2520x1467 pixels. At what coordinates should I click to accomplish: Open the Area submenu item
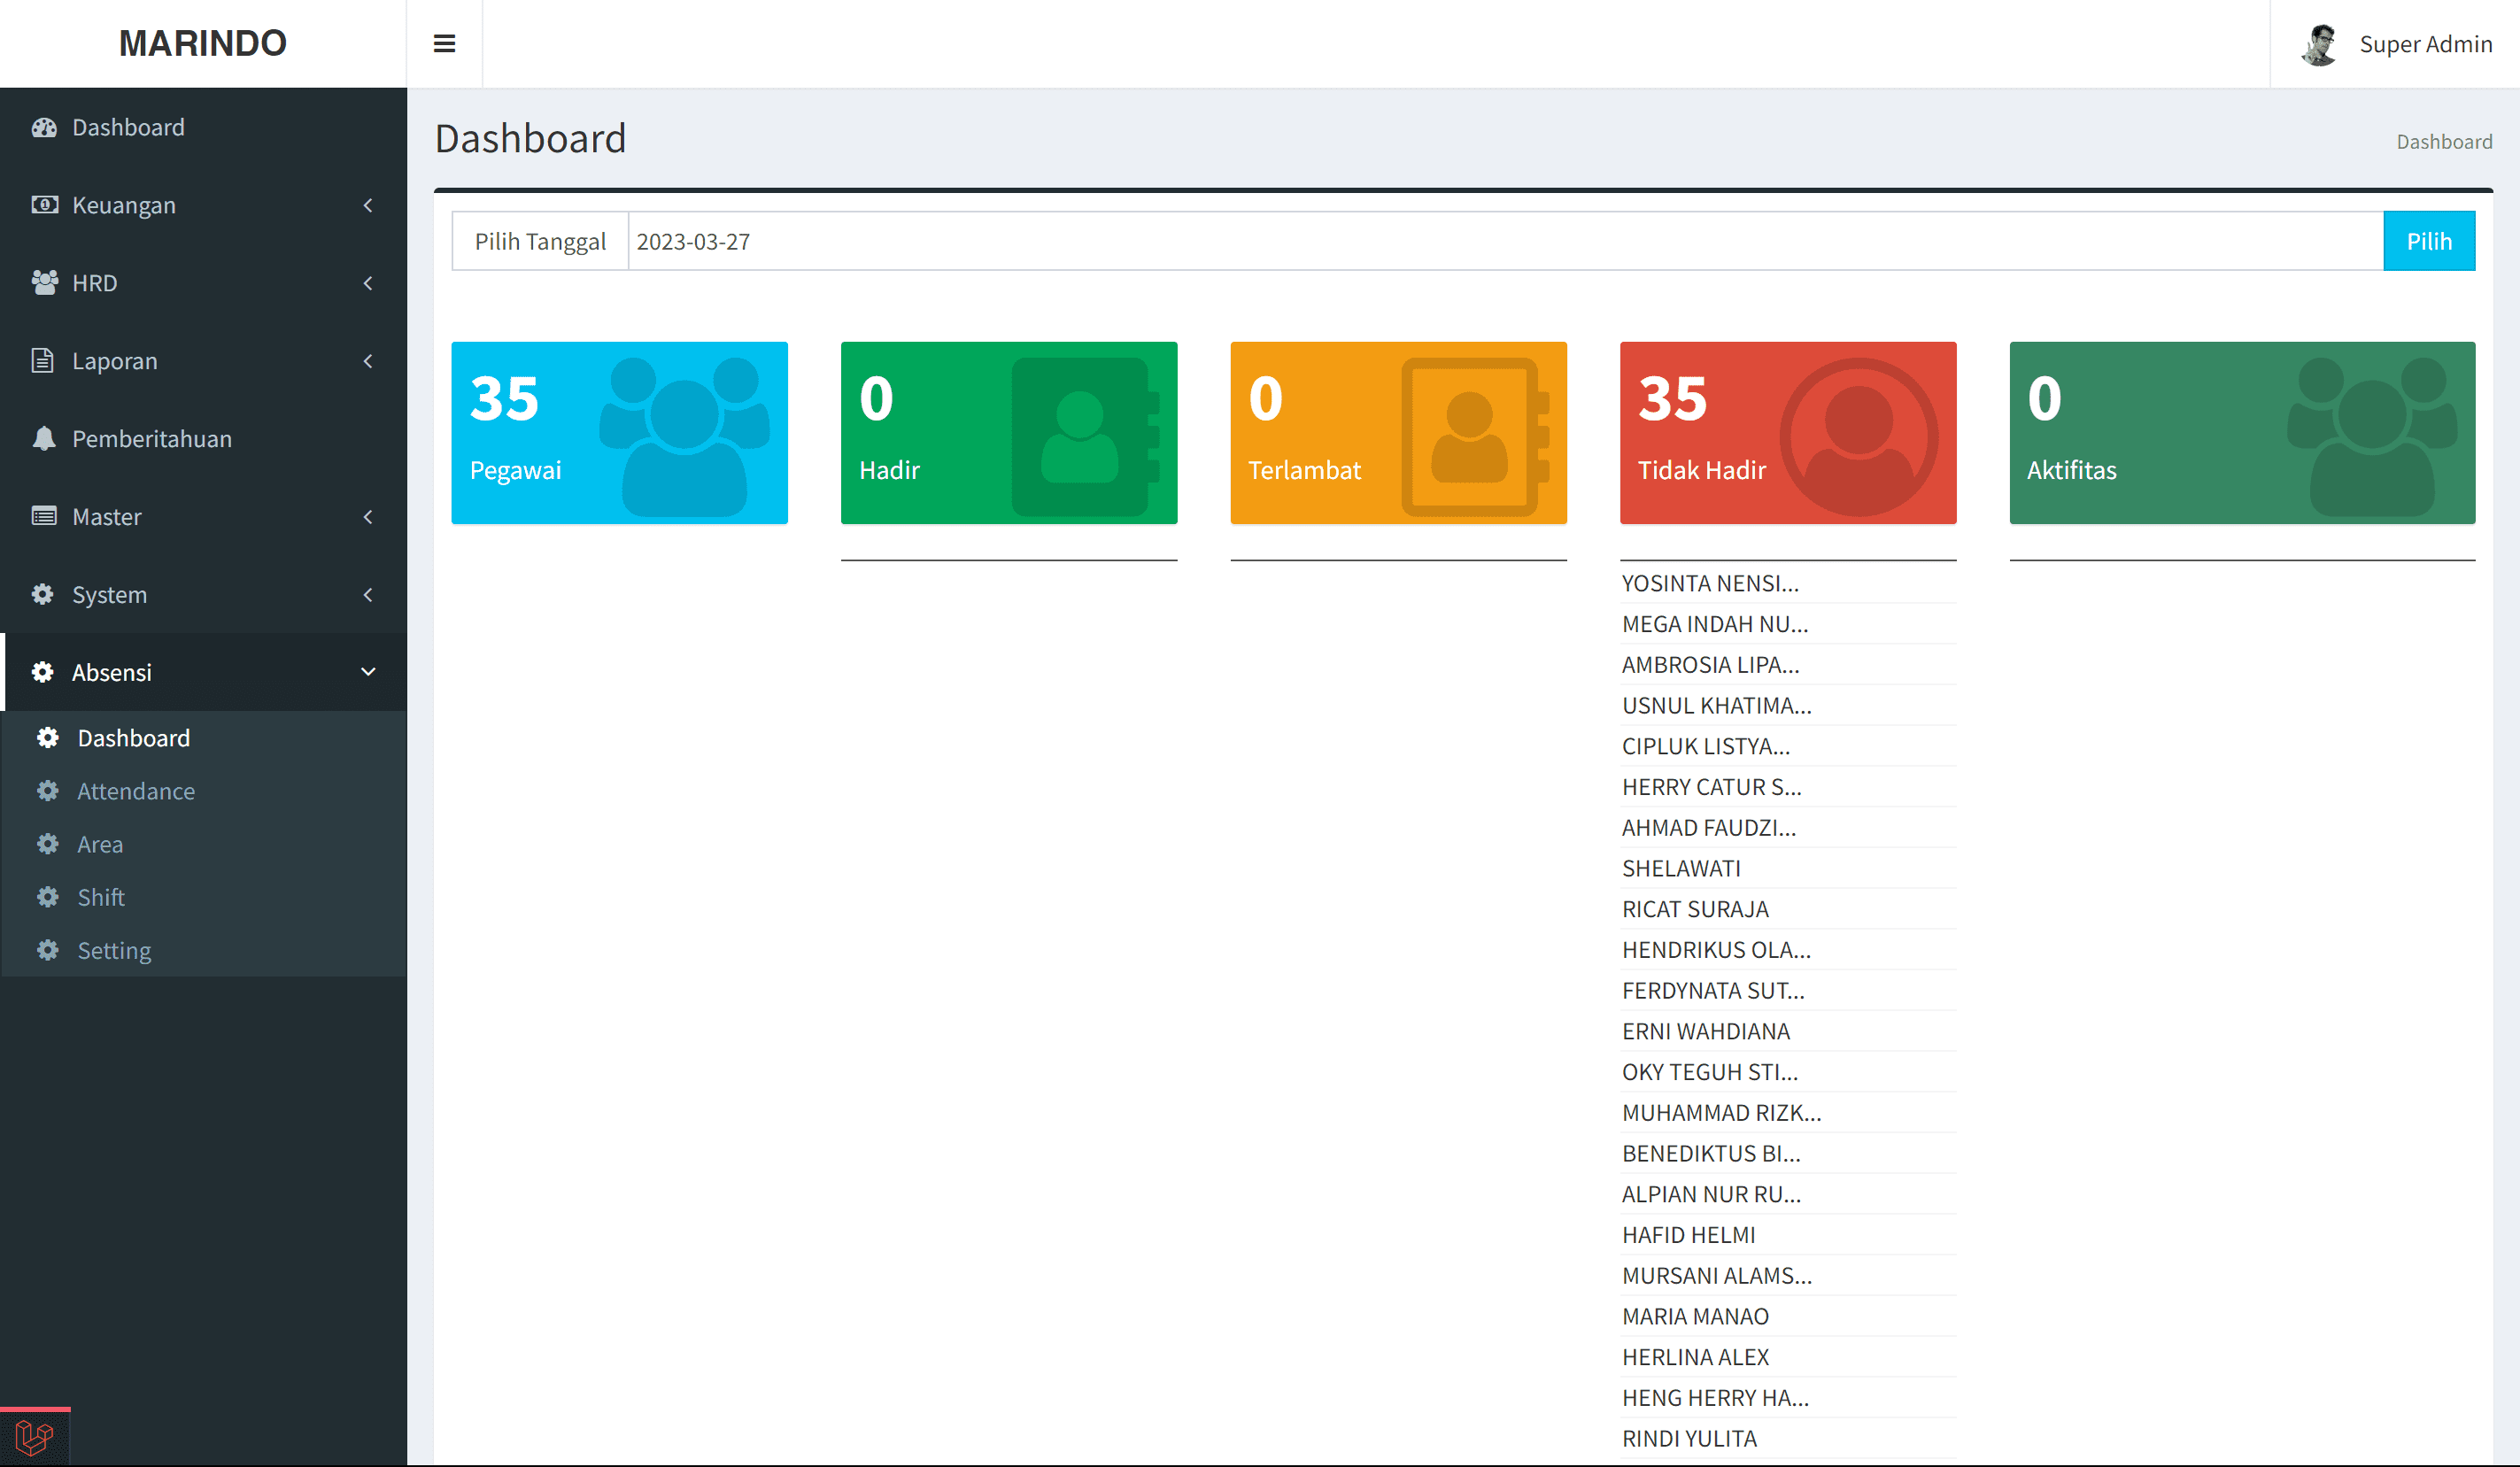tap(100, 844)
